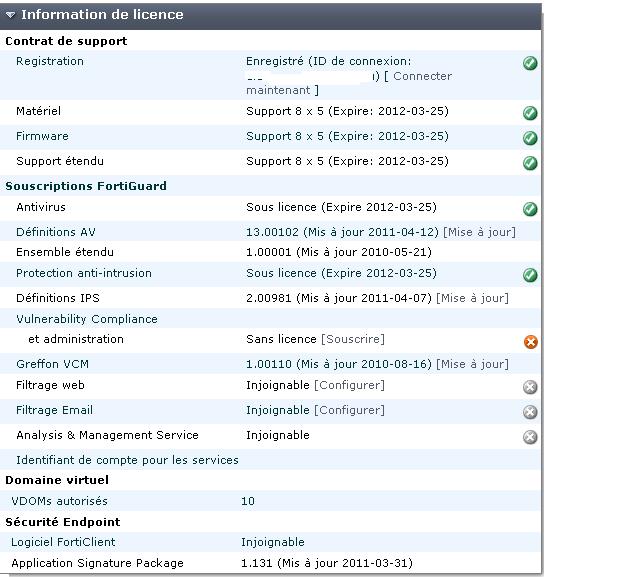Screen dimensions: 640x577
Task: Click the green check icon for Firmware
Action: point(530,138)
